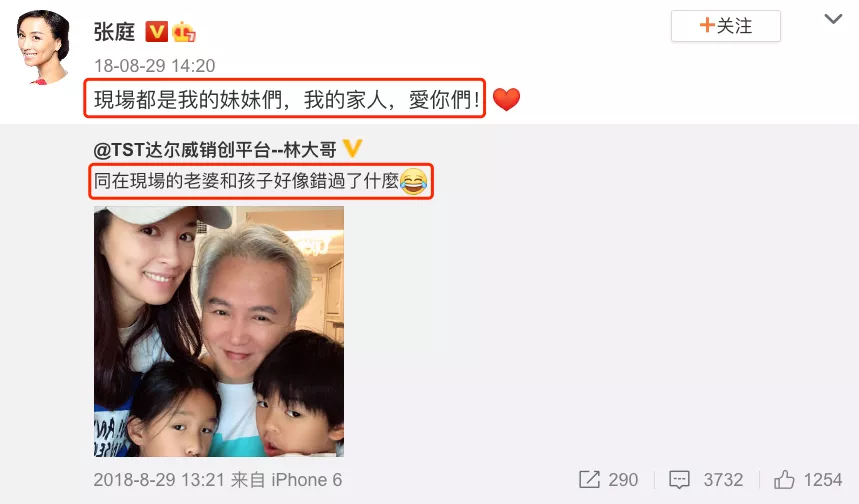Click the 290 repost count
The height and width of the screenshot is (504, 859).
(623, 480)
